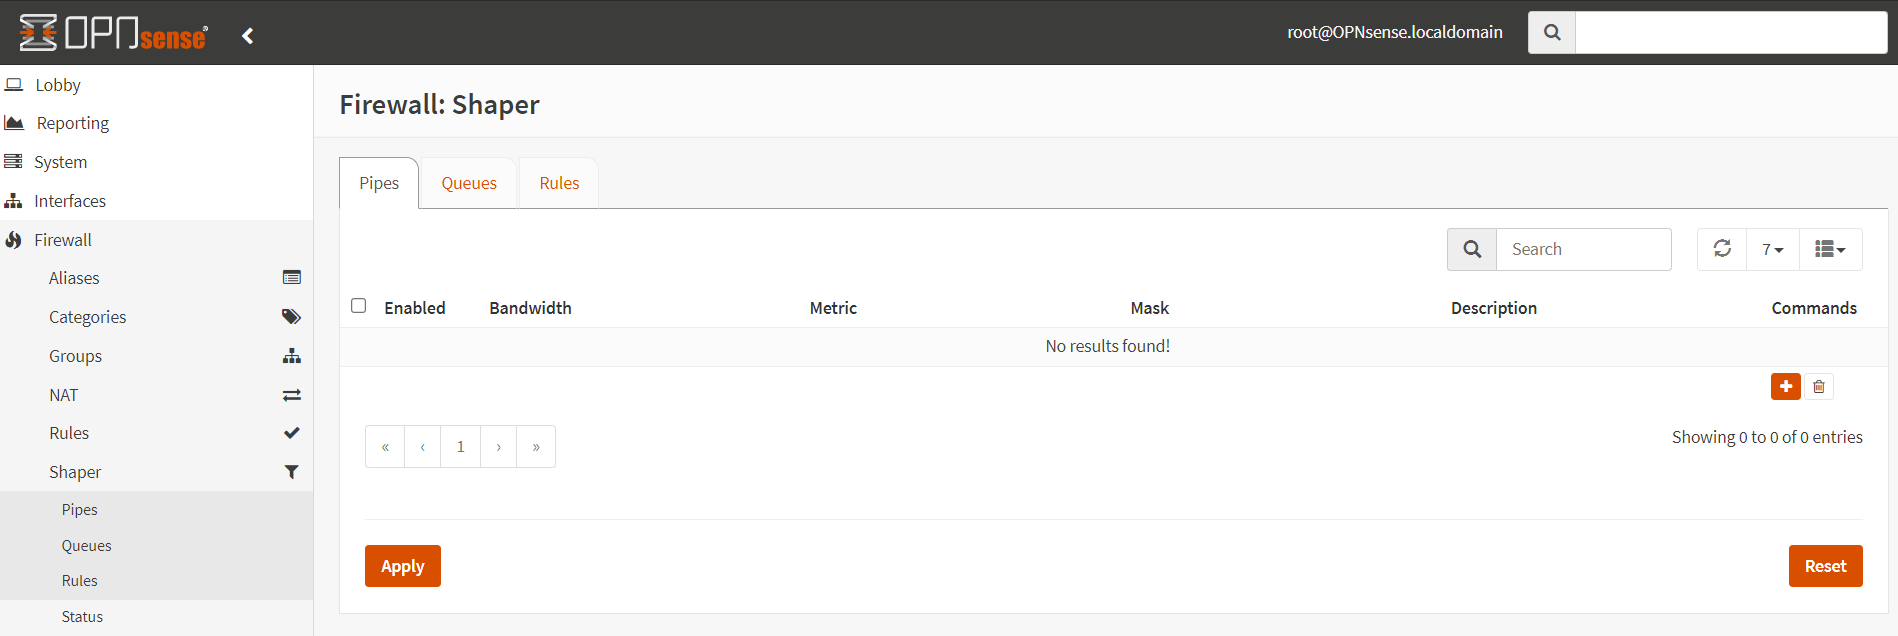Screen dimensions: 1898x636
Task: Sort the table by the Bandwidth column
Action: [530, 308]
